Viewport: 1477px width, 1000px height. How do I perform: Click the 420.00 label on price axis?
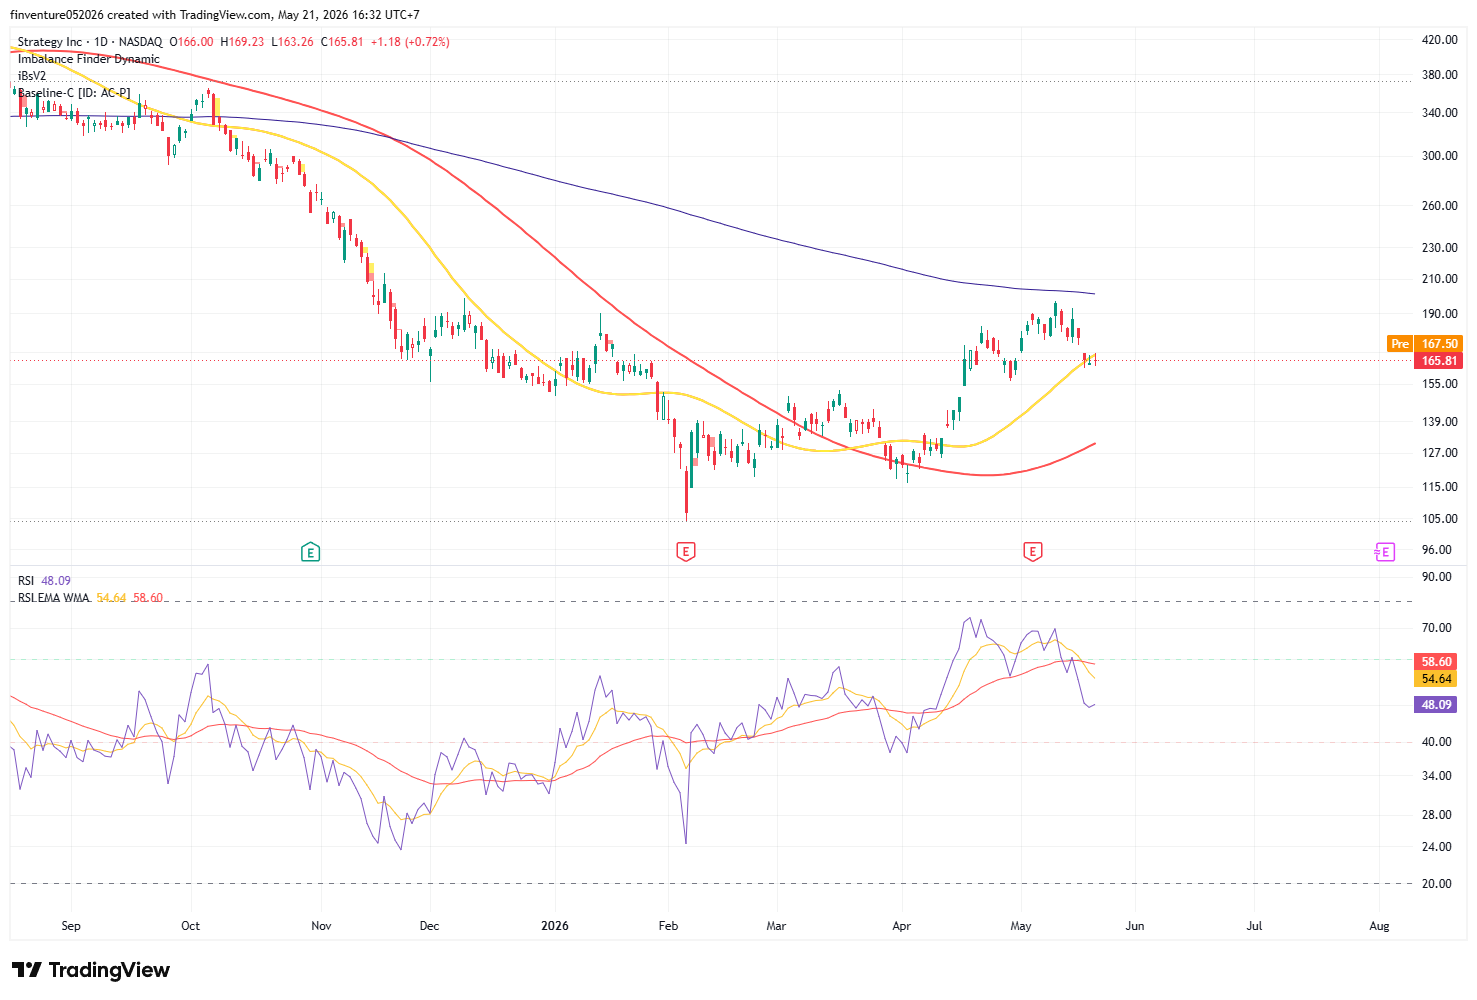(x=1439, y=40)
